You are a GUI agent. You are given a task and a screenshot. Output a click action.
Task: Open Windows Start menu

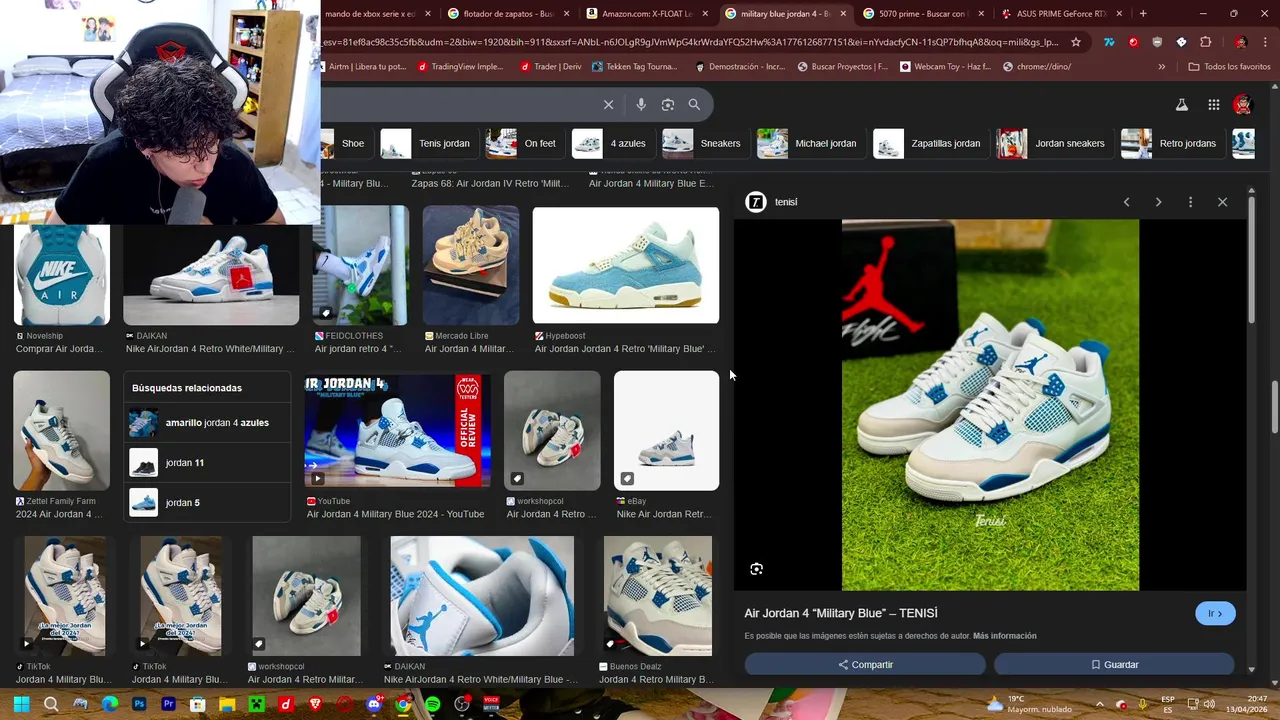pos(21,704)
